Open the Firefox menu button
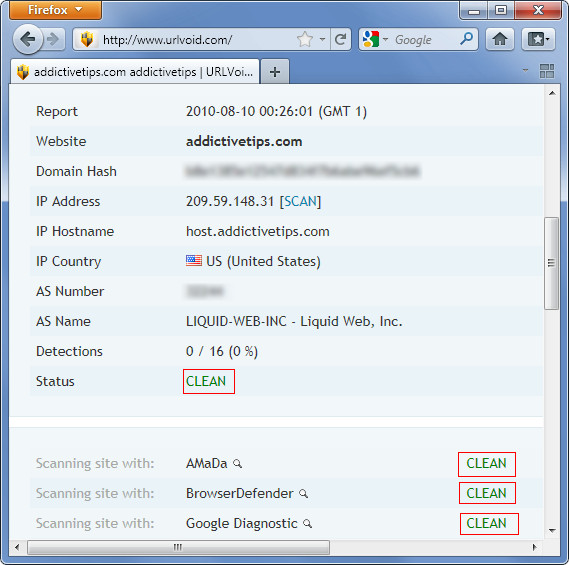Image resolution: width=569 pixels, height=565 pixels. (x=56, y=10)
